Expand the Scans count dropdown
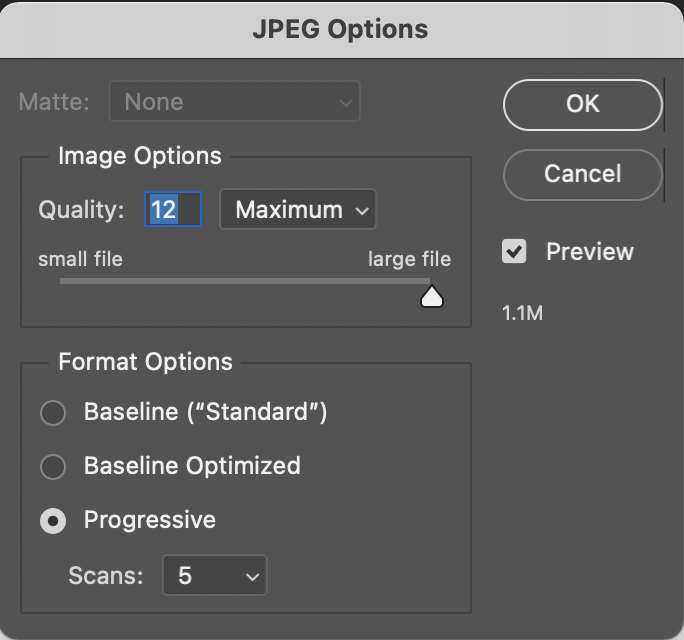The image size is (684, 640). point(214,576)
